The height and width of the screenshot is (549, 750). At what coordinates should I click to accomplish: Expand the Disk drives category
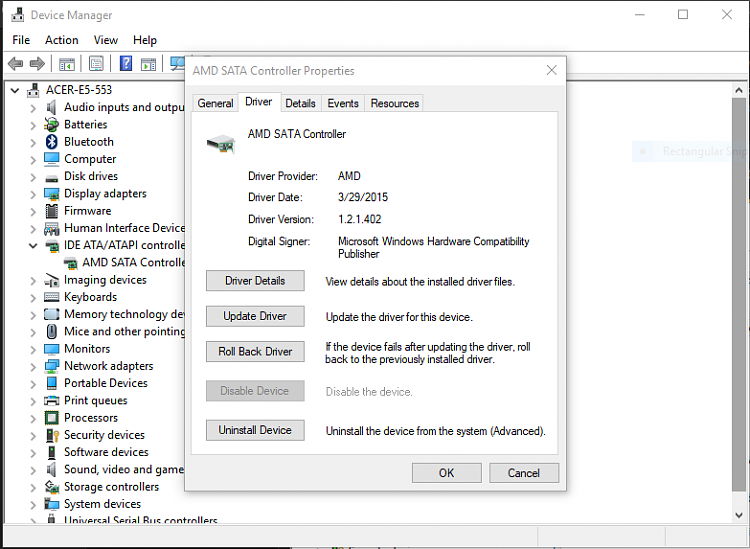[x=33, y=176]
